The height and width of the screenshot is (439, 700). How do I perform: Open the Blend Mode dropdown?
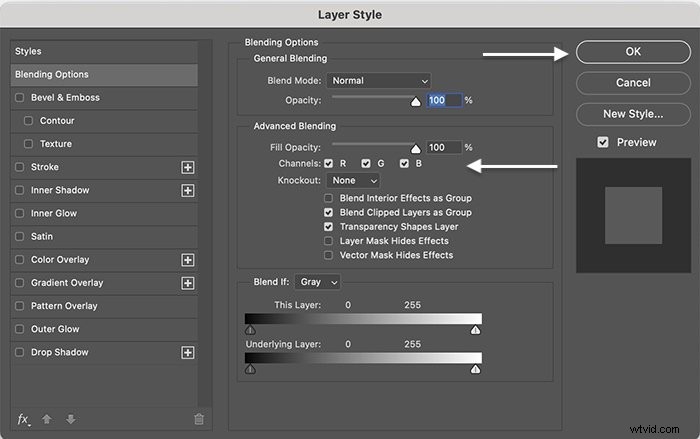[379, 81]
